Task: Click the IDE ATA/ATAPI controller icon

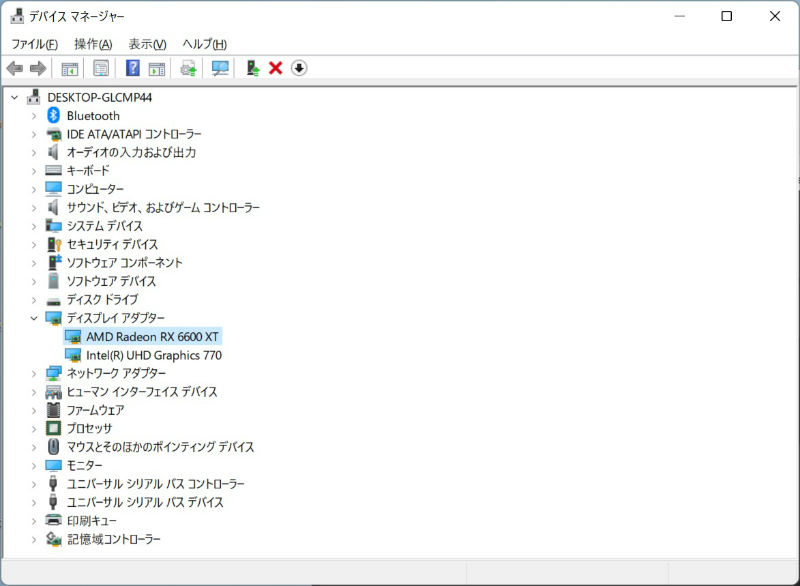Action: (54, 134)
